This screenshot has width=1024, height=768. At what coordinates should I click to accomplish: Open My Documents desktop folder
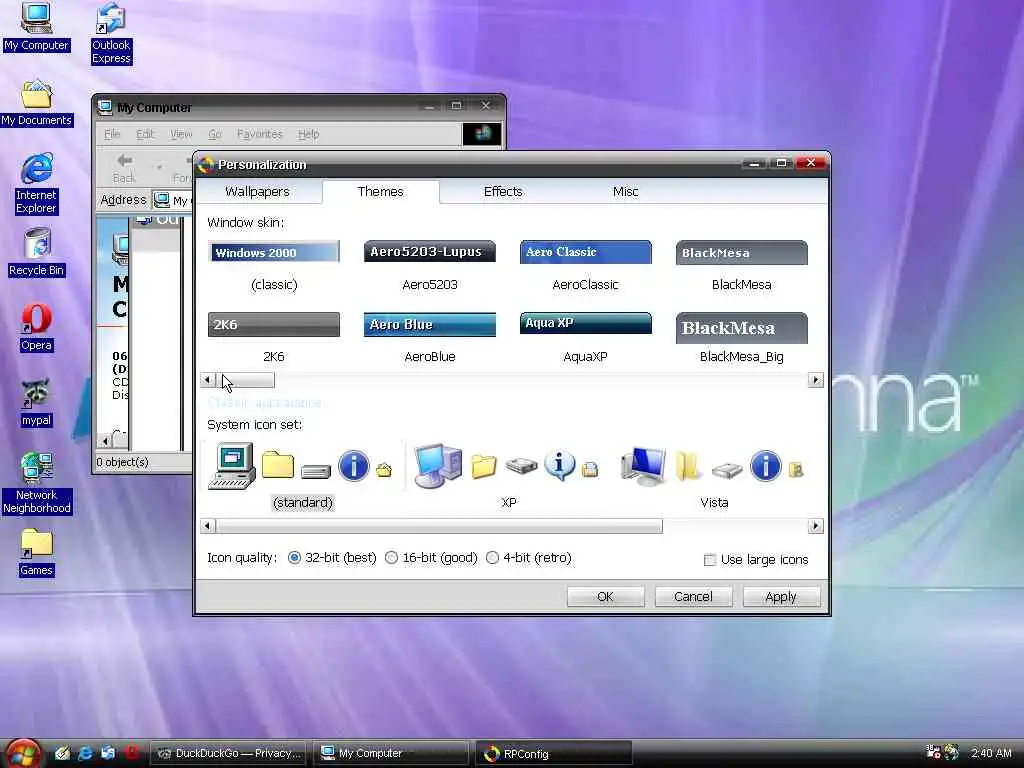coord(37,103)
